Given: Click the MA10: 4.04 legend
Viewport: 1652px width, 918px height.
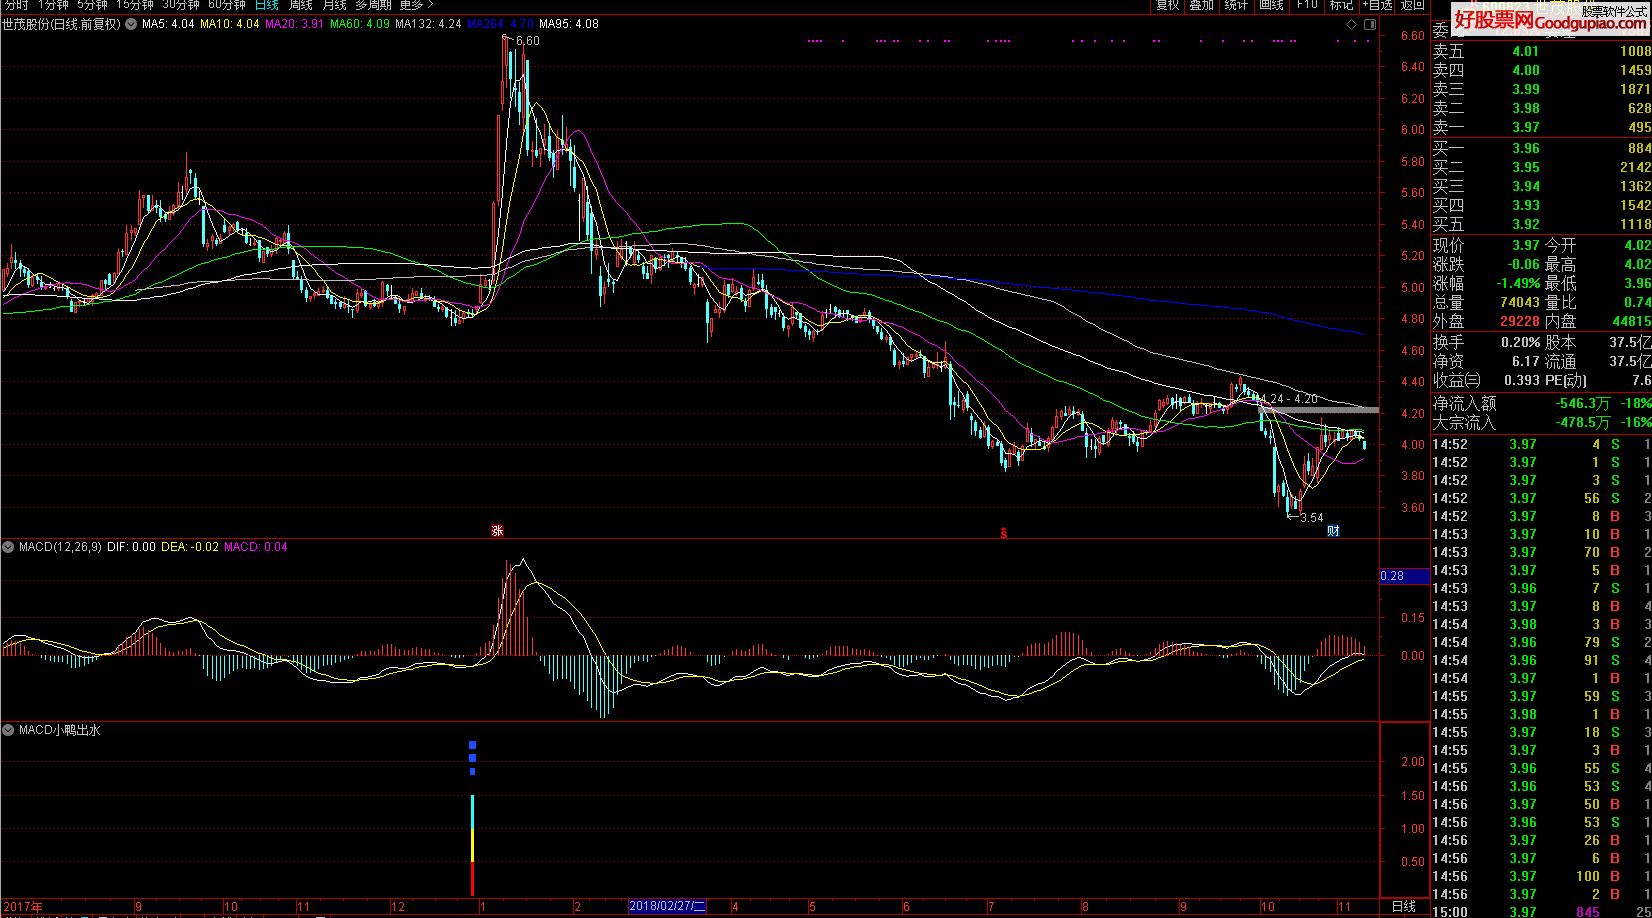Looking at the screenshot, I should (x=230, y=23).
